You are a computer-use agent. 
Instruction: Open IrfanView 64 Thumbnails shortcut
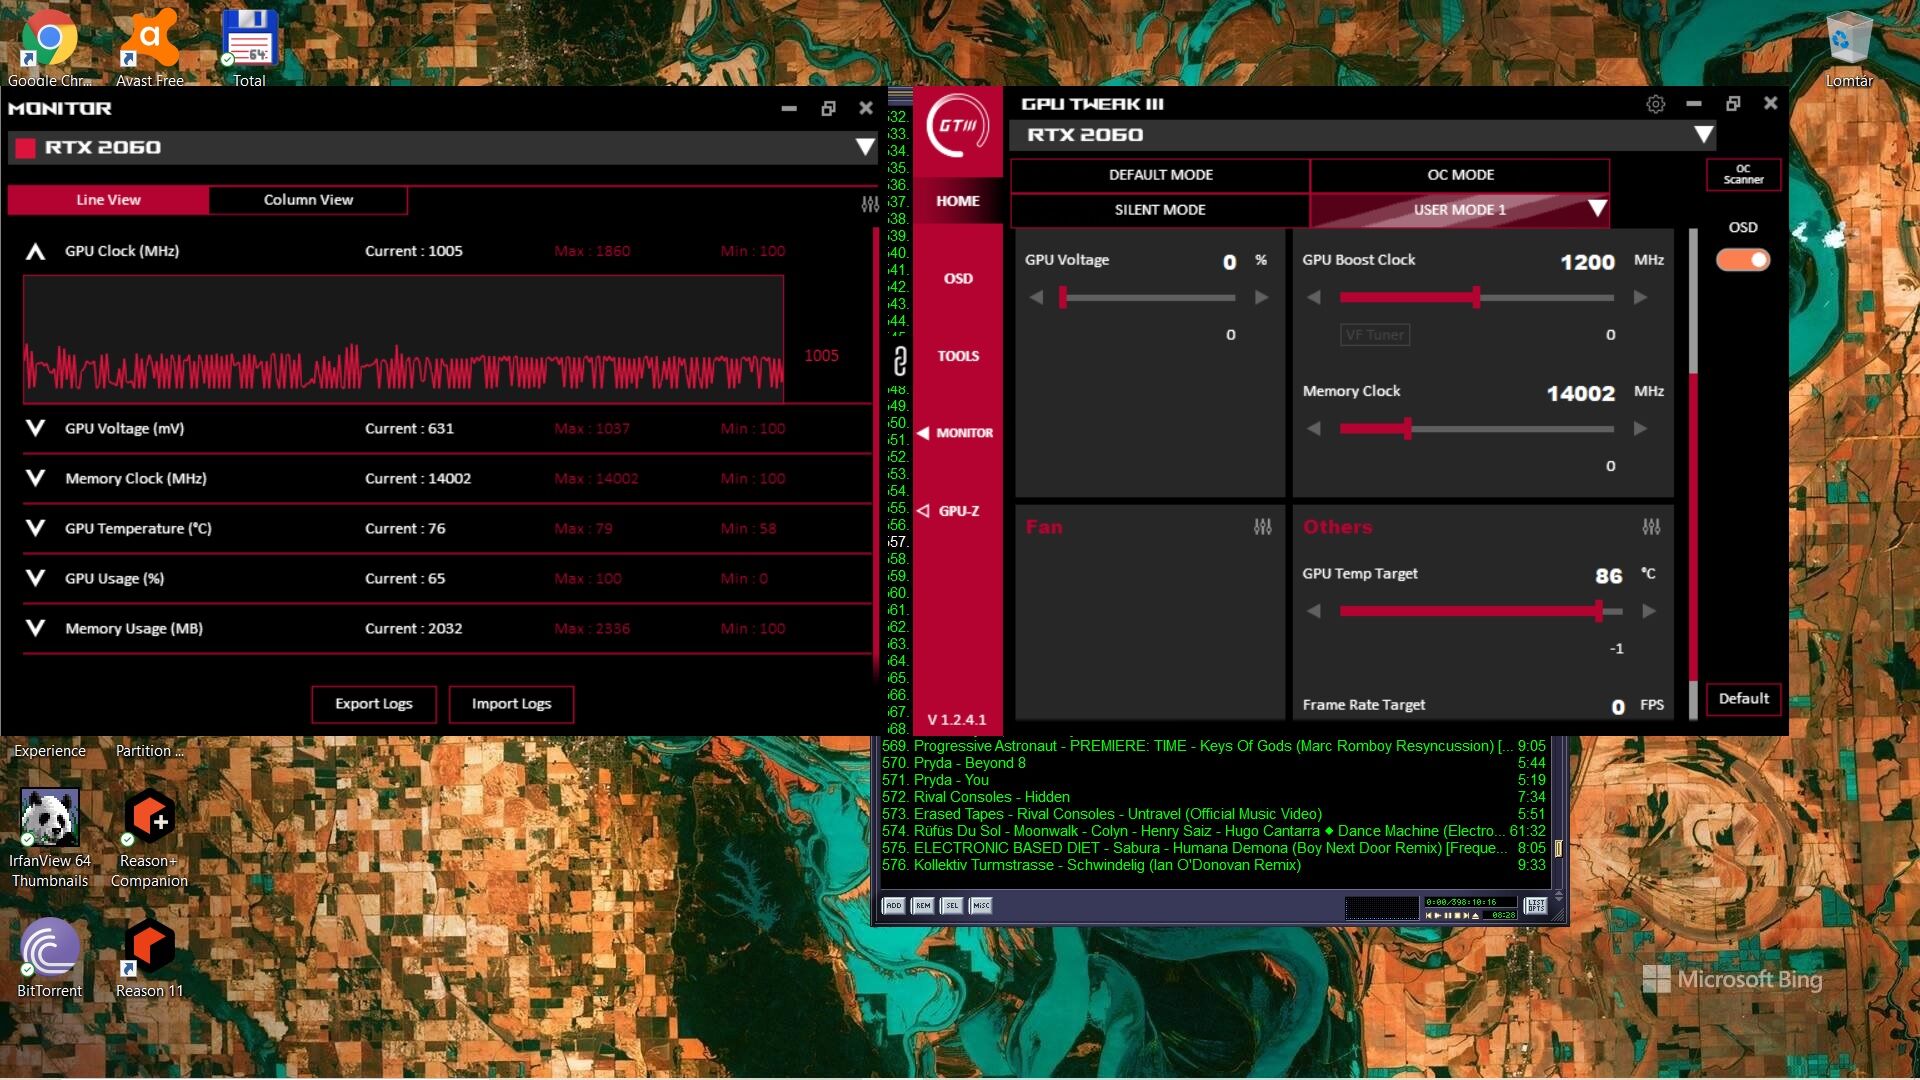click(x=49, y=838)
